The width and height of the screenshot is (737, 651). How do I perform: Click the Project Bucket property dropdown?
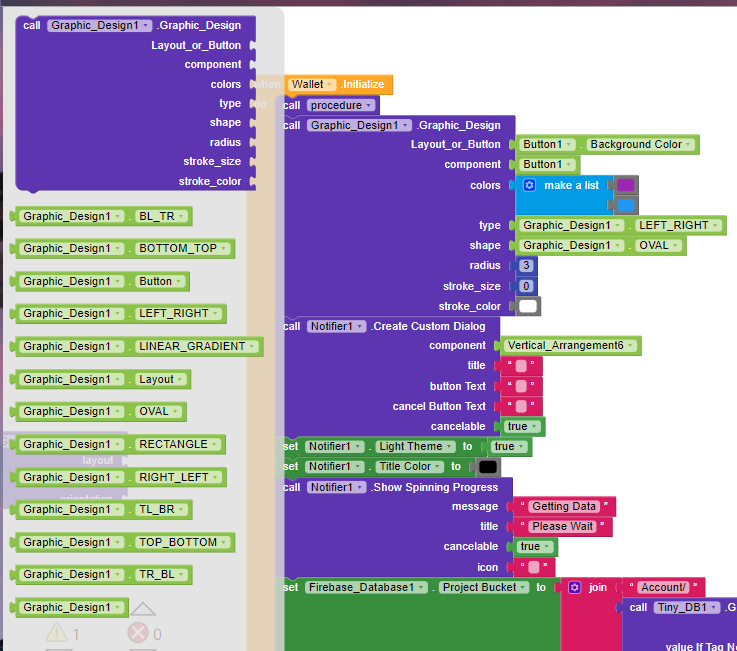click(483, 588)
